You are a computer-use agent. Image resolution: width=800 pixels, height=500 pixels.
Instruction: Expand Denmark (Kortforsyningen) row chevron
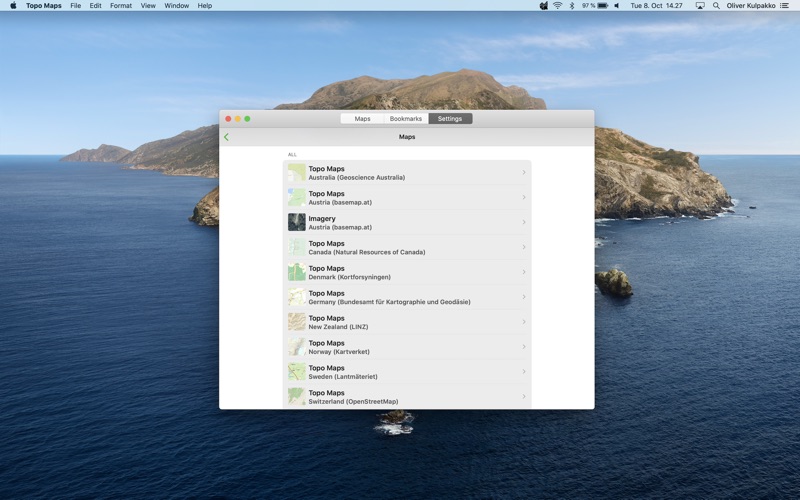coord(524,272)
